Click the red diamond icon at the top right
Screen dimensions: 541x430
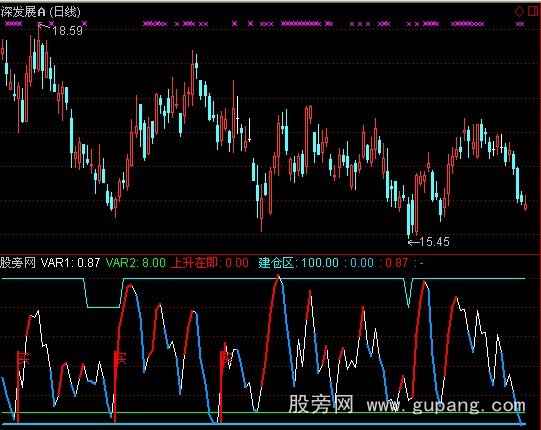coord(519,12)
